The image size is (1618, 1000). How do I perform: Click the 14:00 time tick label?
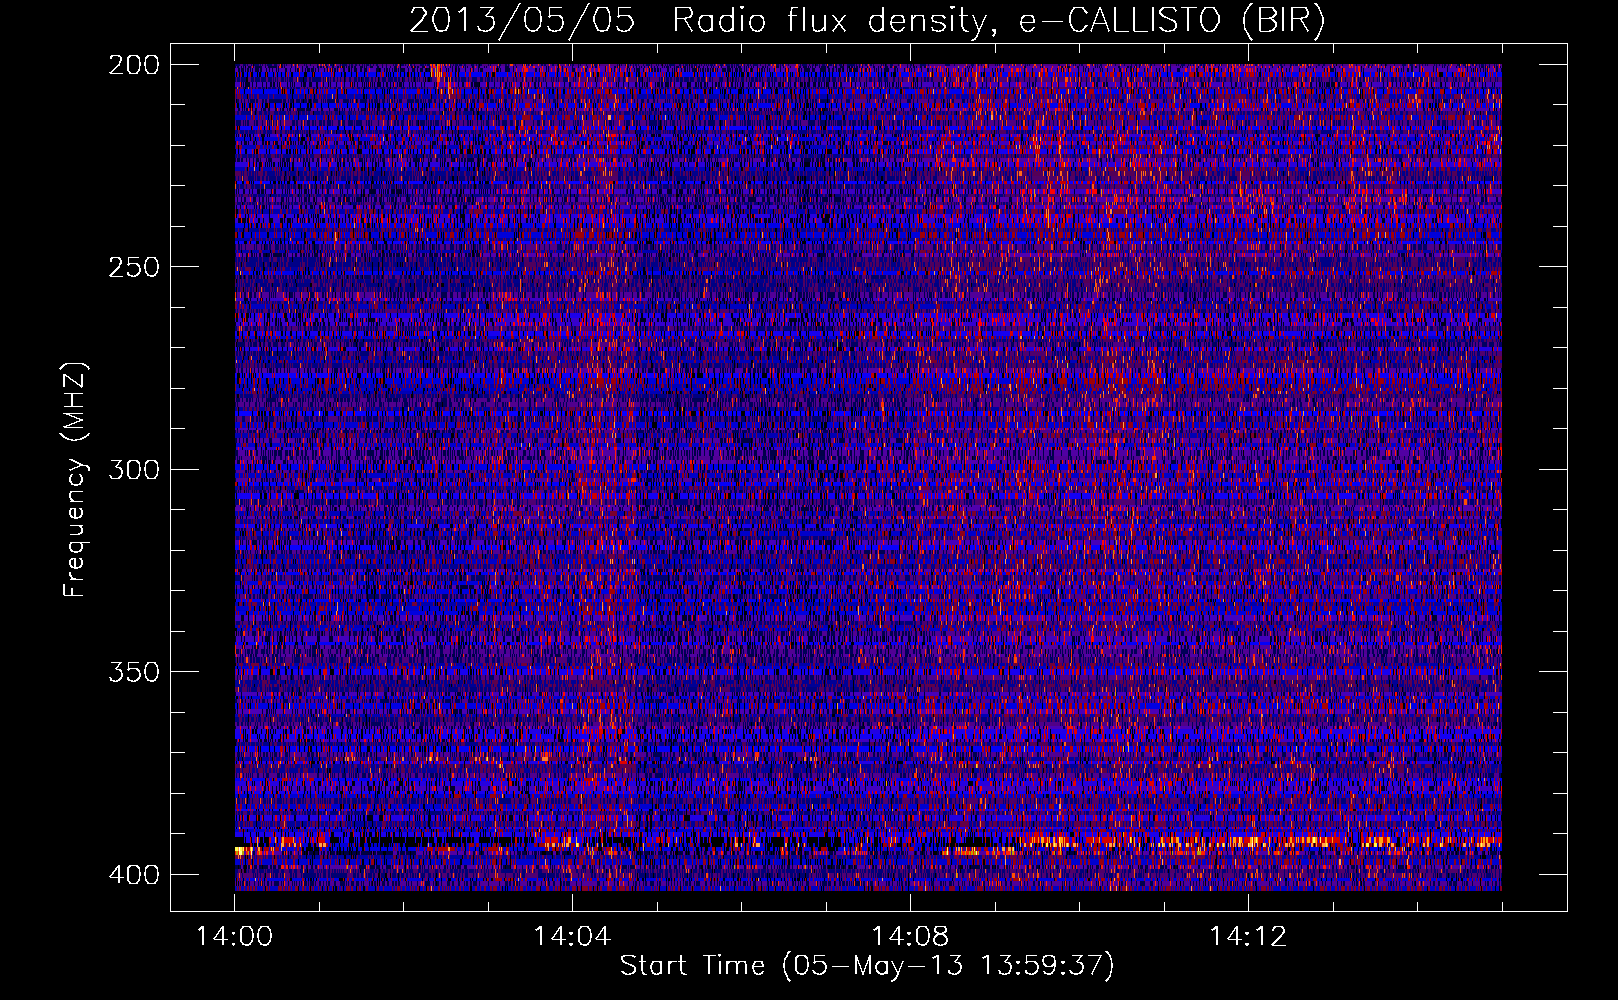234,937
